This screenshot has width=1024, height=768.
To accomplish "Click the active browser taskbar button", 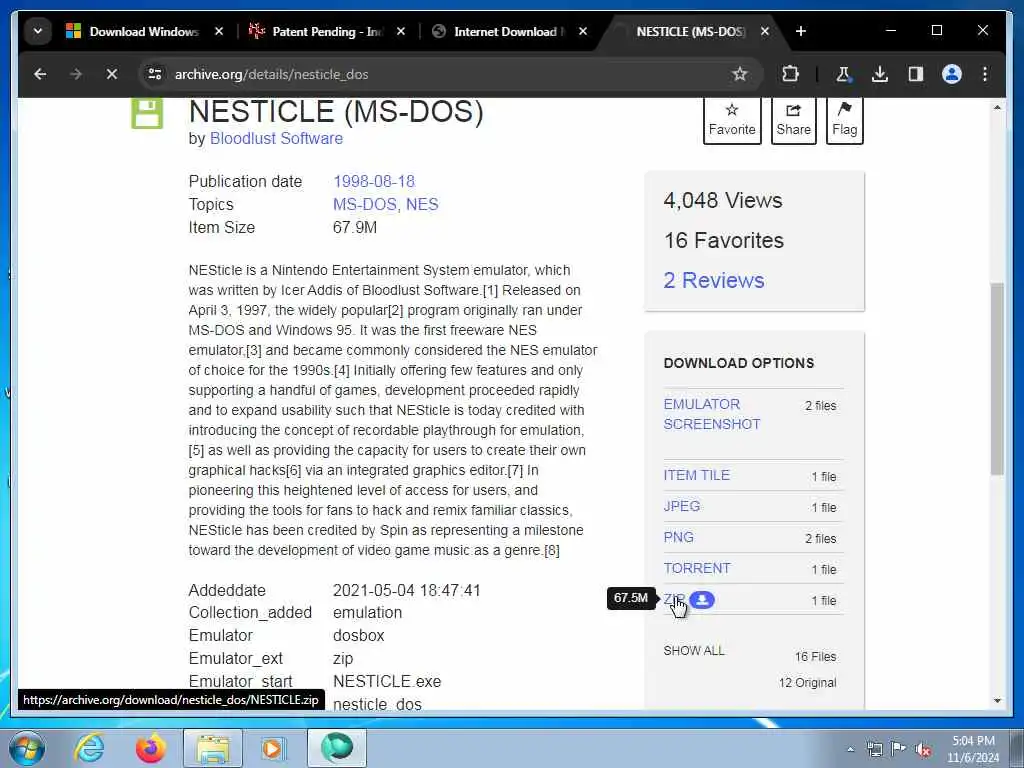I will pyautogui.click(x=337, y=748).
